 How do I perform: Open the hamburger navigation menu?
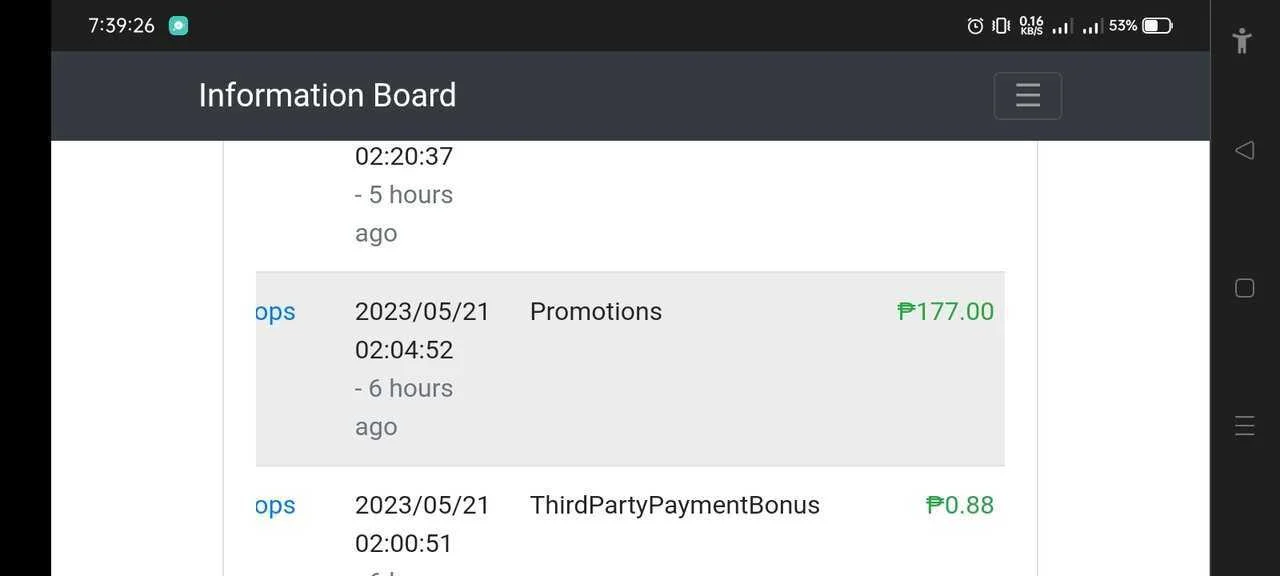tap(1027, 96)
